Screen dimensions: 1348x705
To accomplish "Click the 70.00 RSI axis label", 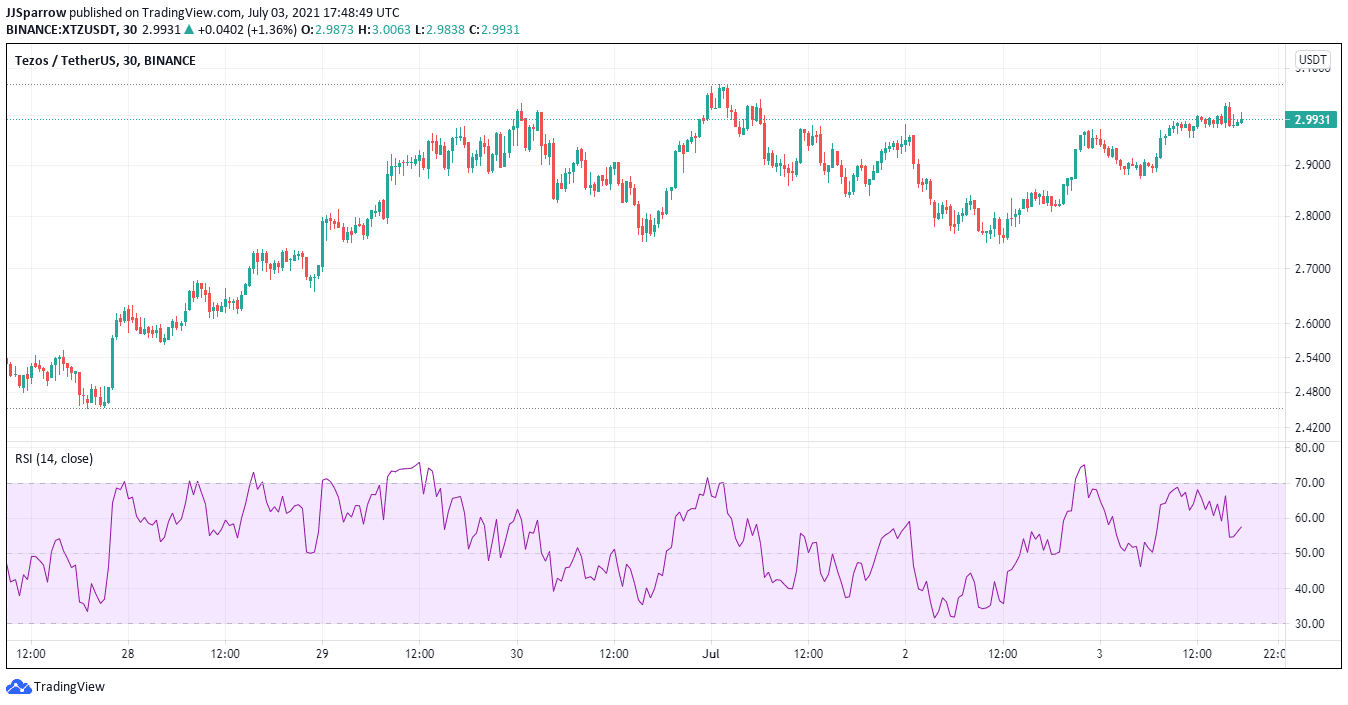I will pyautogui.click(x=1309, y=483).
